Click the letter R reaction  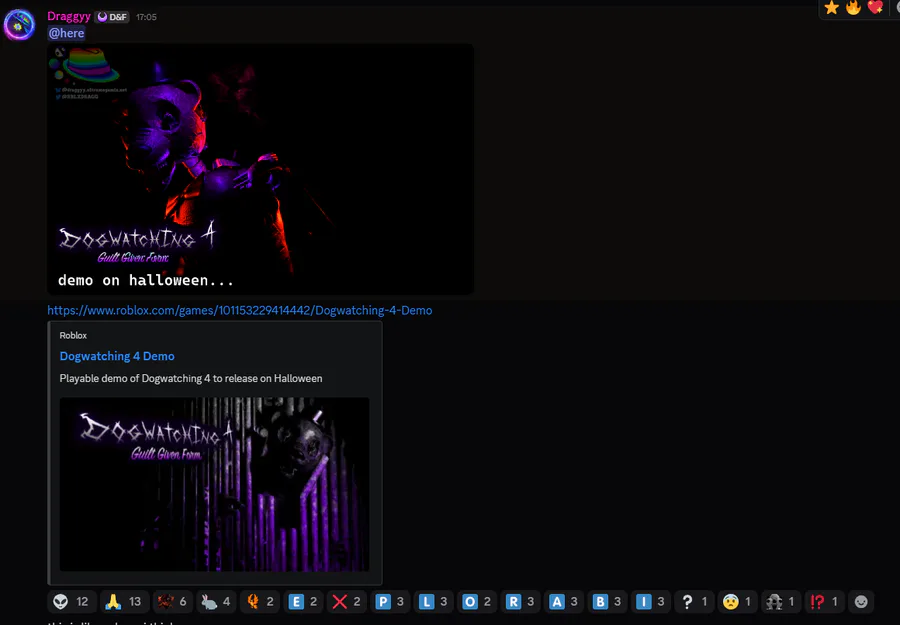521,601
